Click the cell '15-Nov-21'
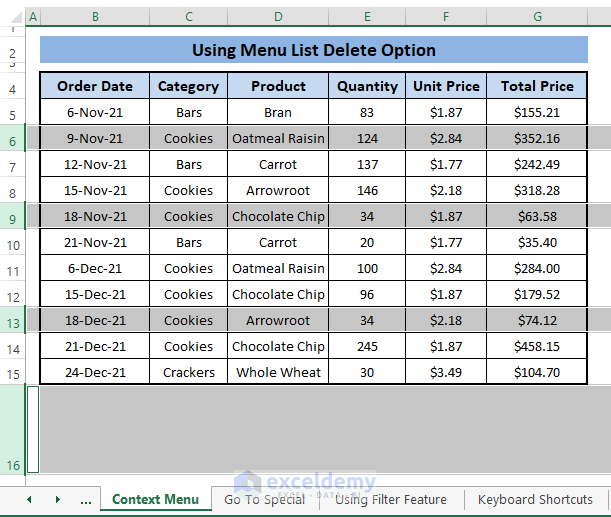The width and height of the screenshot is (611, 517). point(95,191)
